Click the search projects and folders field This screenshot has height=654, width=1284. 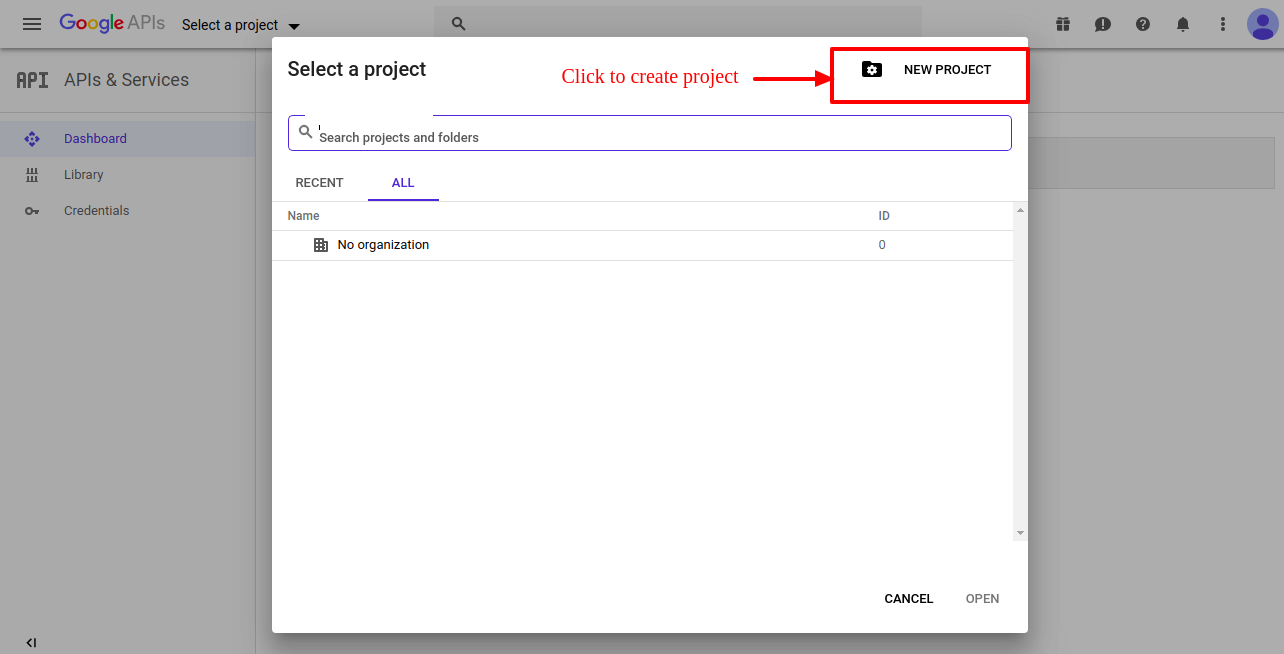pyautogui.click(x=650, y=131)
